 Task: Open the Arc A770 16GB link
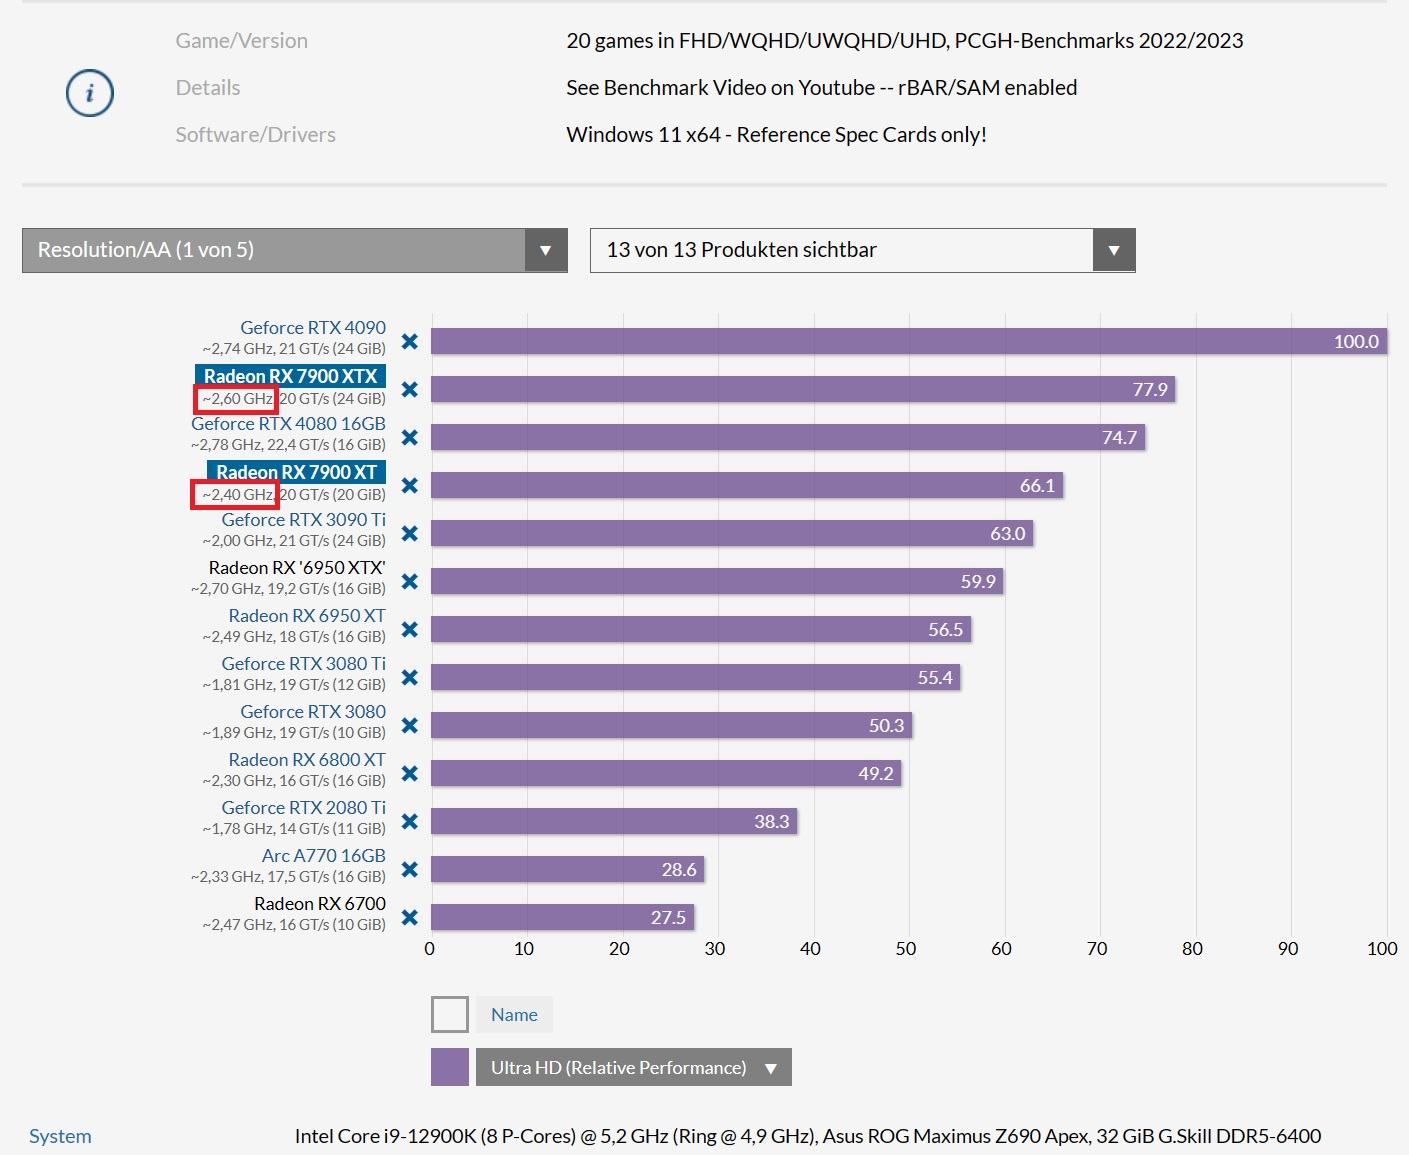(324, 856)
